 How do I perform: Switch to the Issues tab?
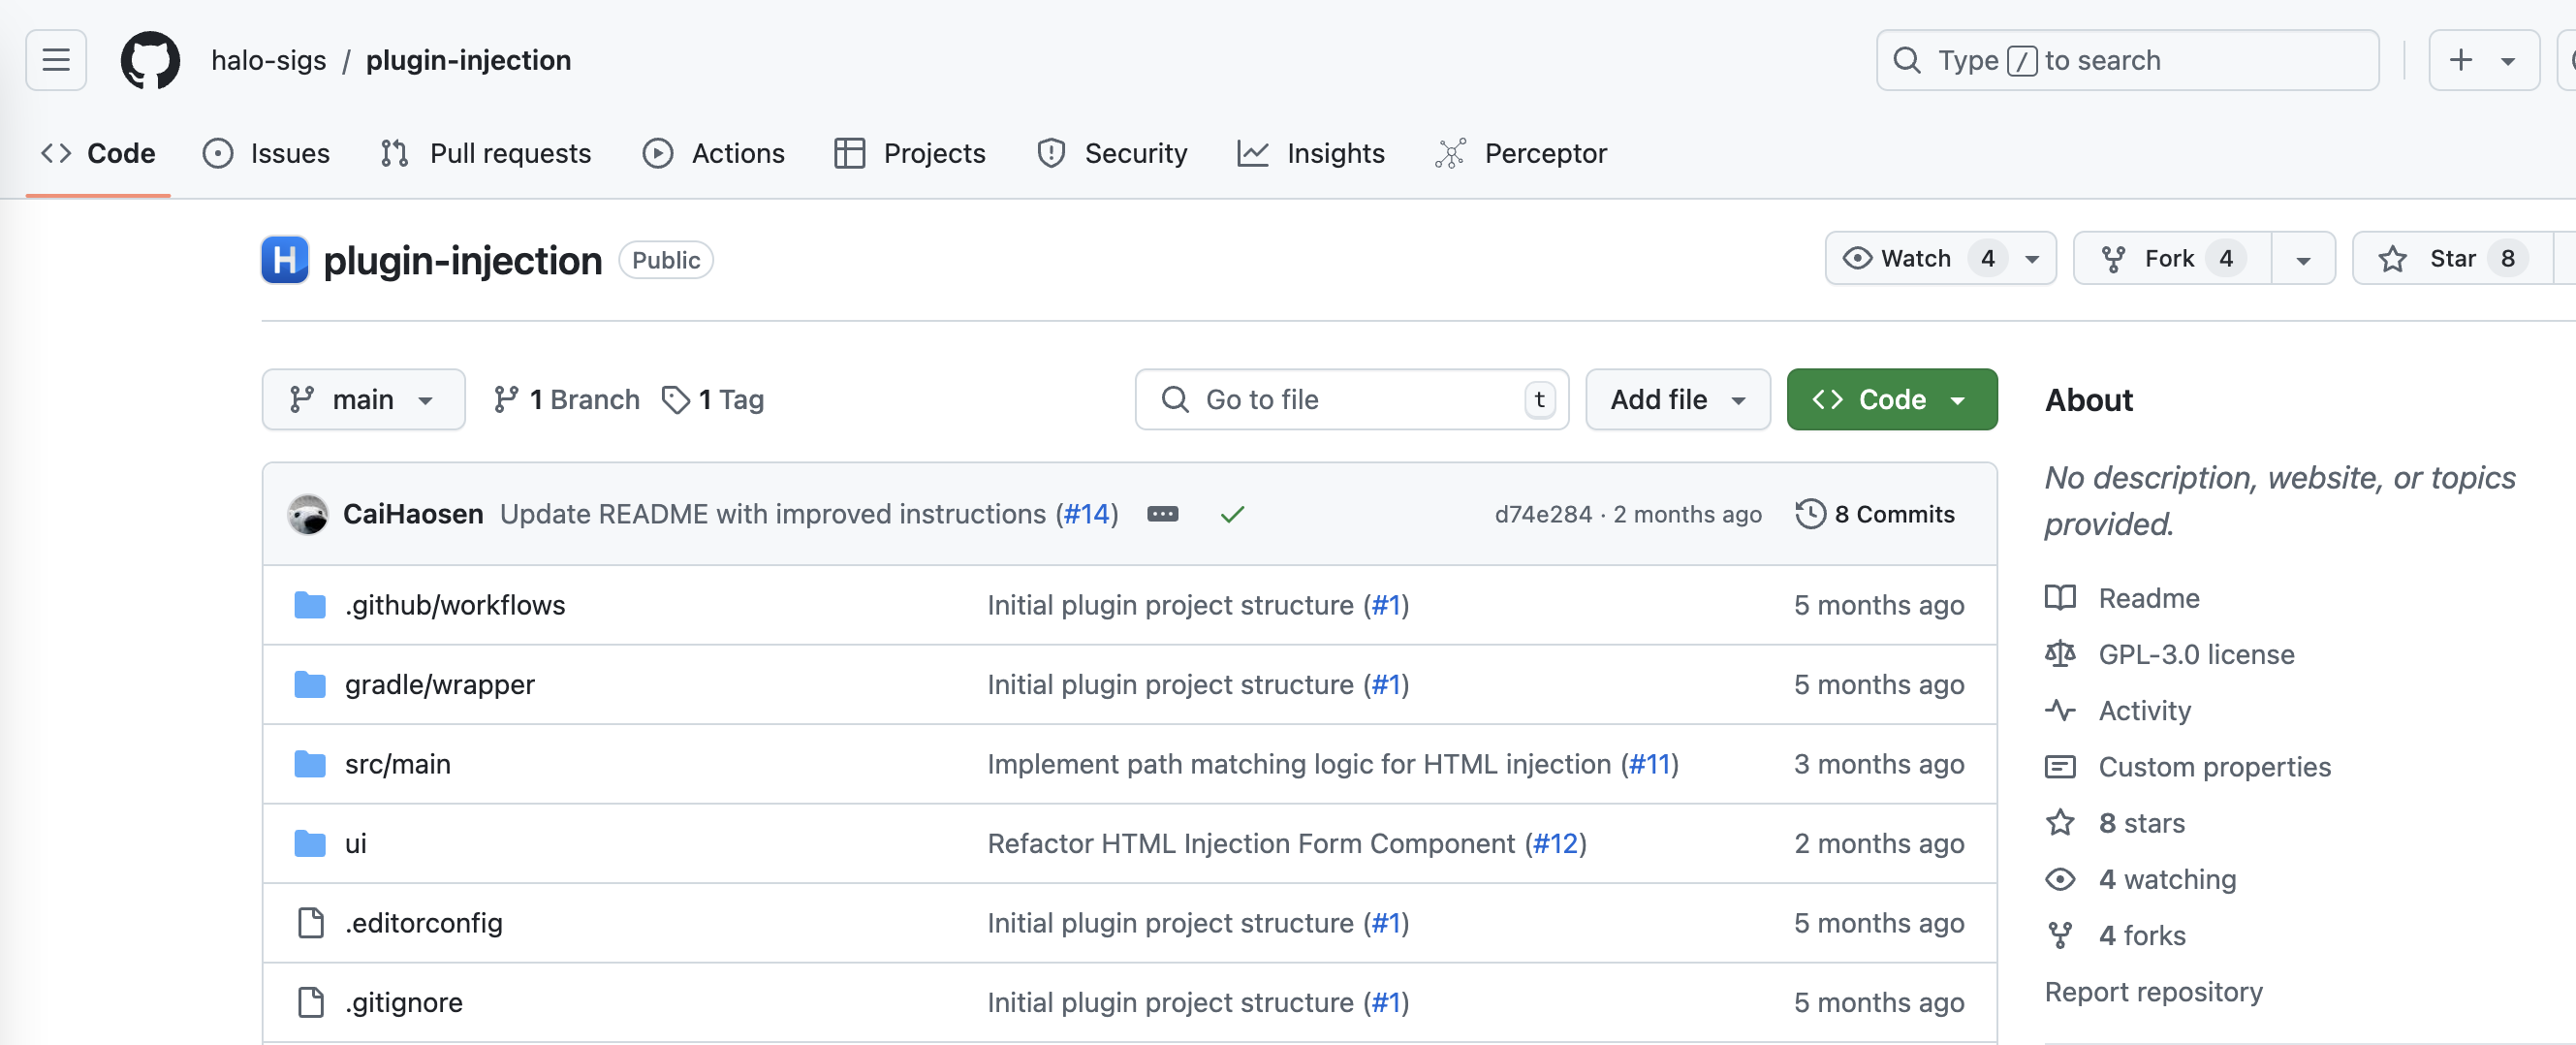[x=266, y=153]
